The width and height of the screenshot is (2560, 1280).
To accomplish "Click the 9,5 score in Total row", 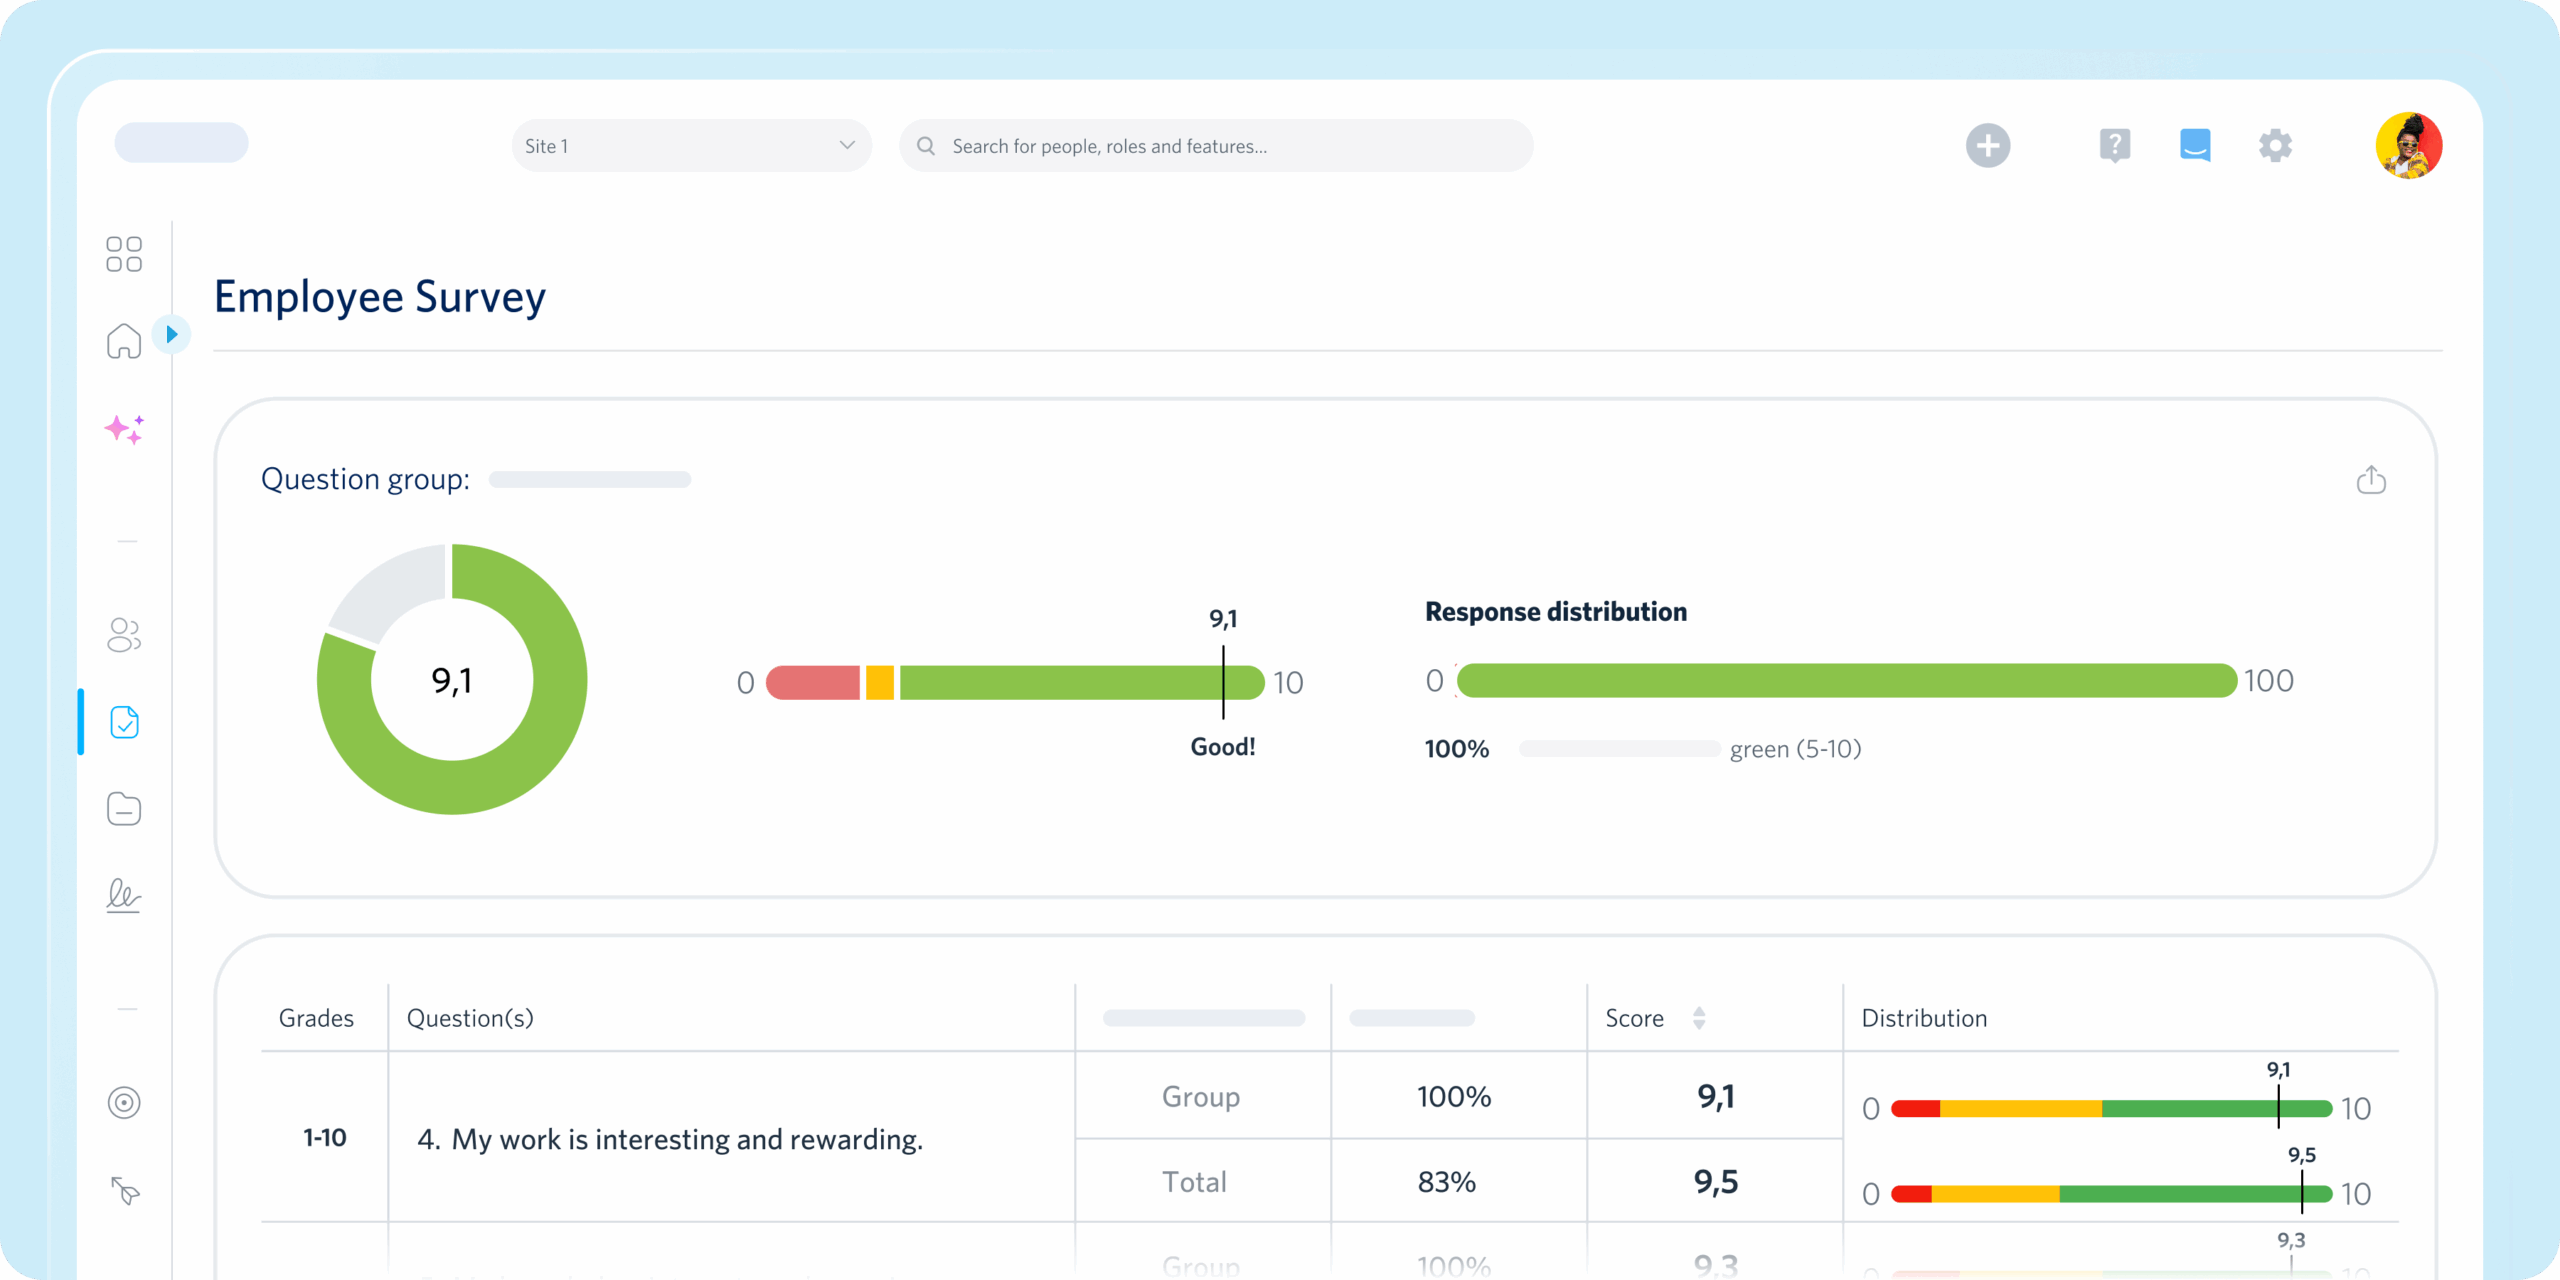I will [x=1716, y=1182].
